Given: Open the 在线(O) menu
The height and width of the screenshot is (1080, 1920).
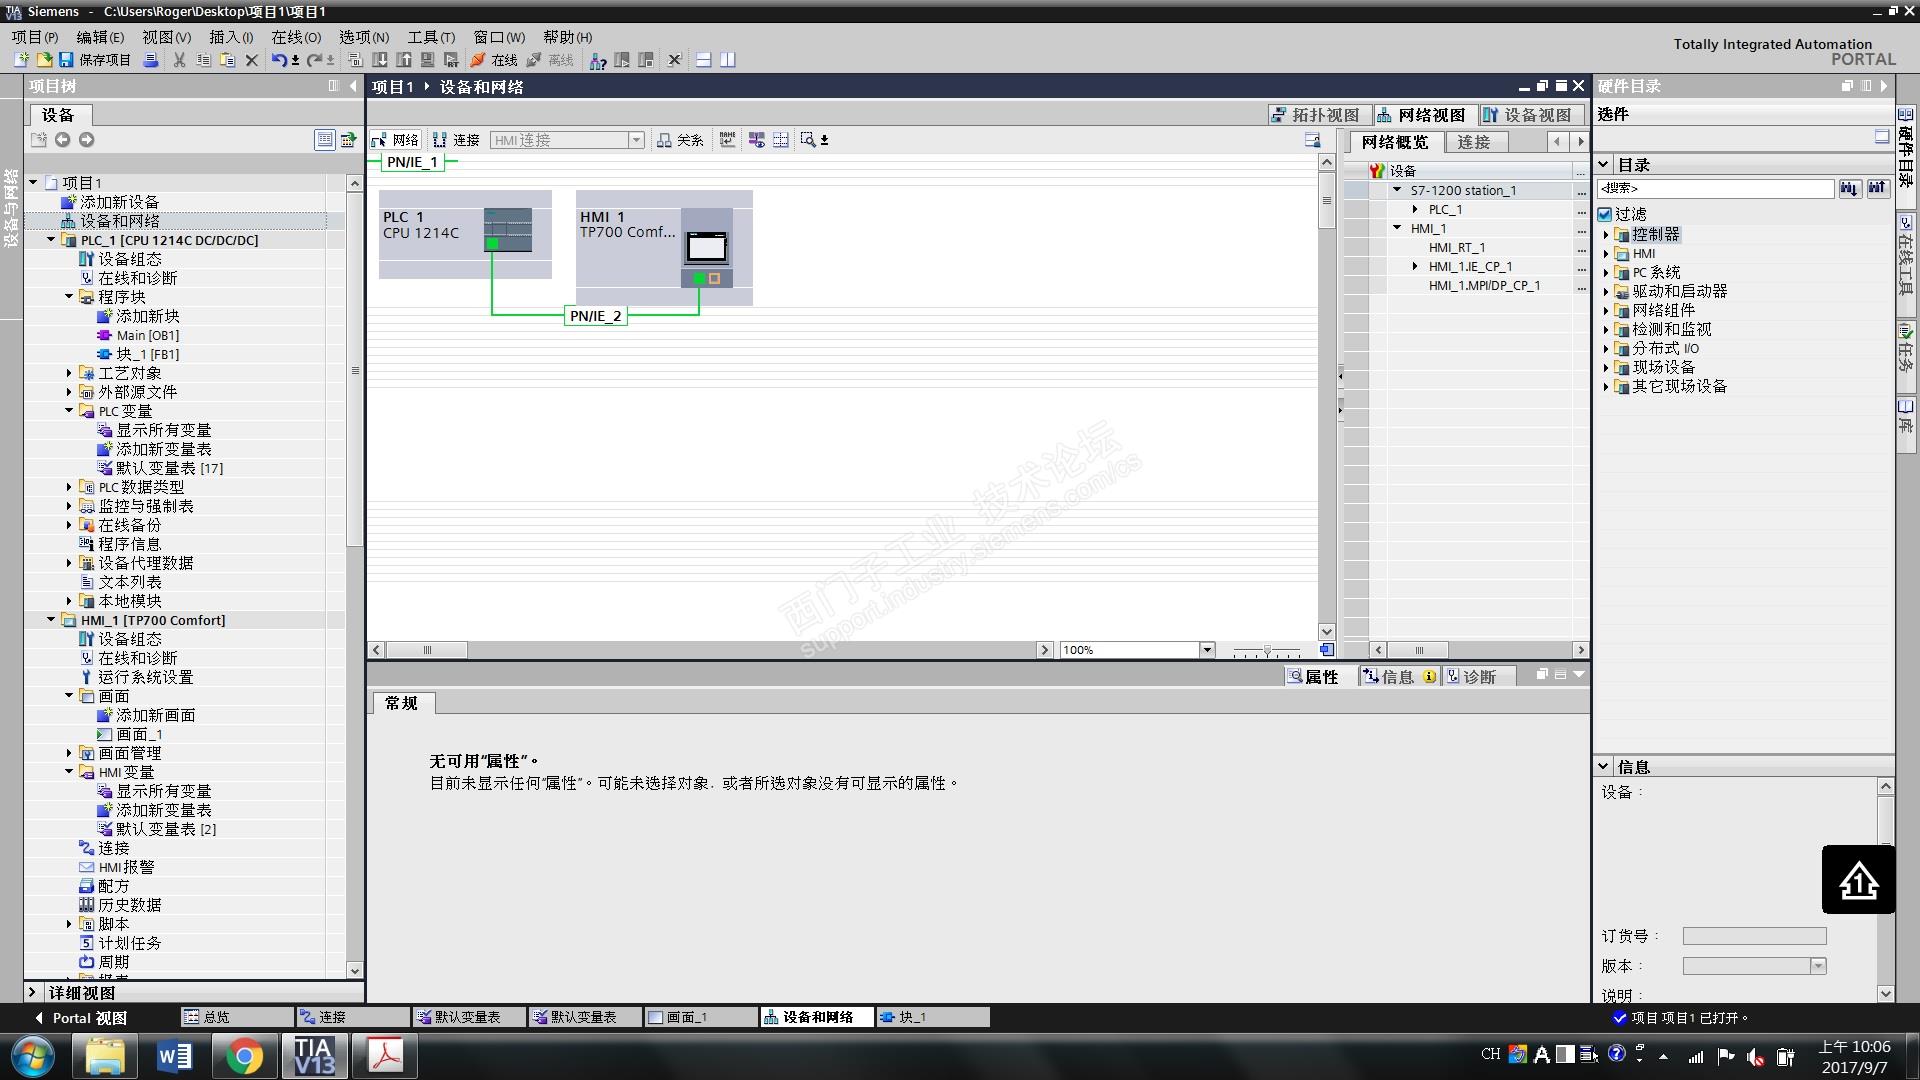Looking at the screenshot, I should (296, 37).
